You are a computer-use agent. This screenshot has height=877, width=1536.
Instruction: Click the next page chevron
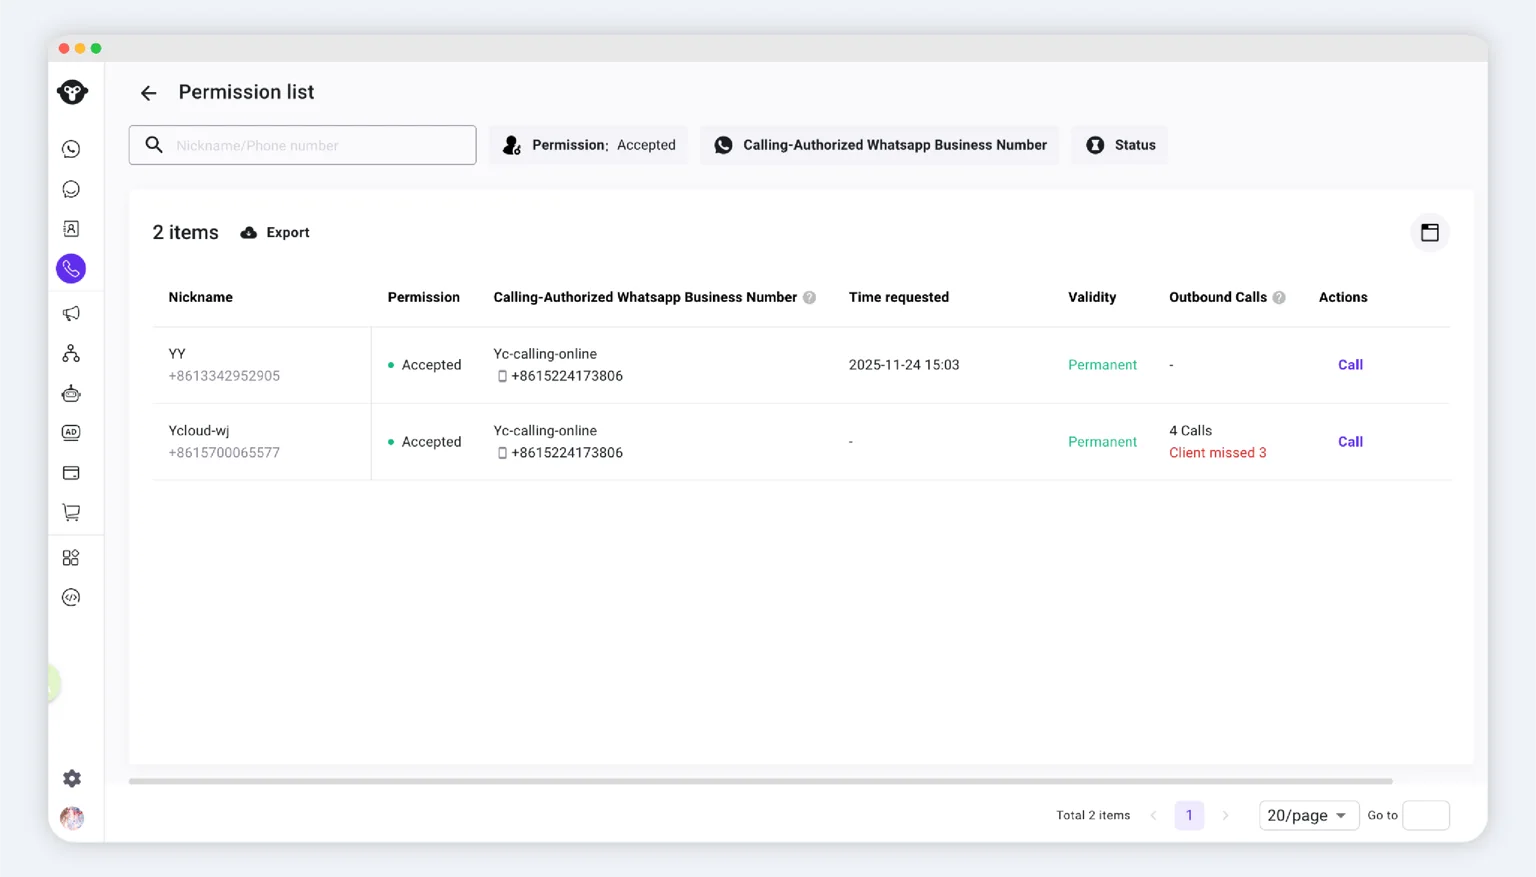click(1225, 816)
